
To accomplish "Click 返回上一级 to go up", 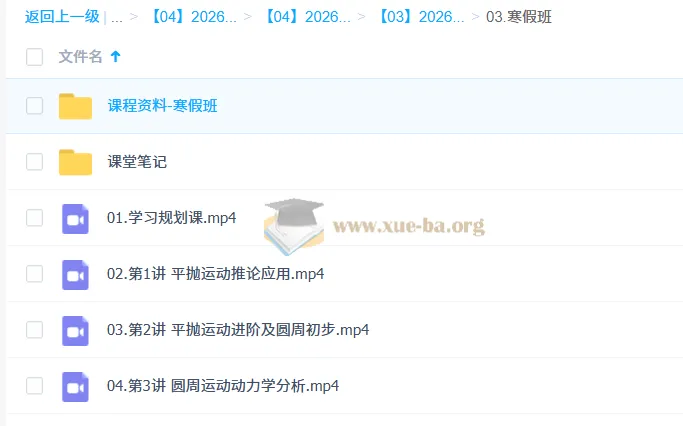I will point(62,17).
